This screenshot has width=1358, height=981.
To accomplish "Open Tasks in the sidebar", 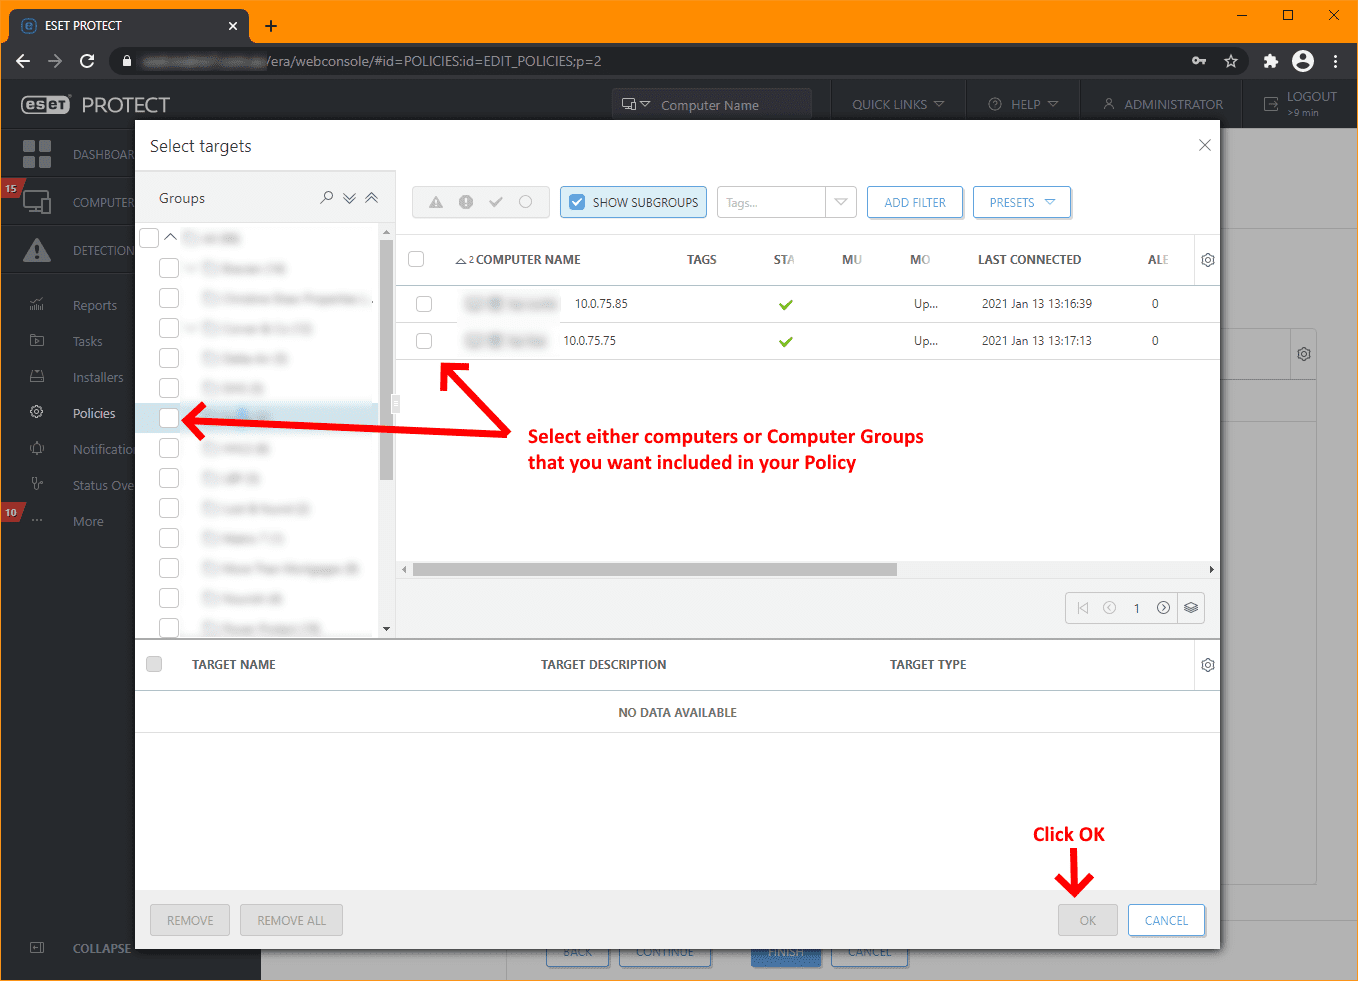I will (88, 342).
